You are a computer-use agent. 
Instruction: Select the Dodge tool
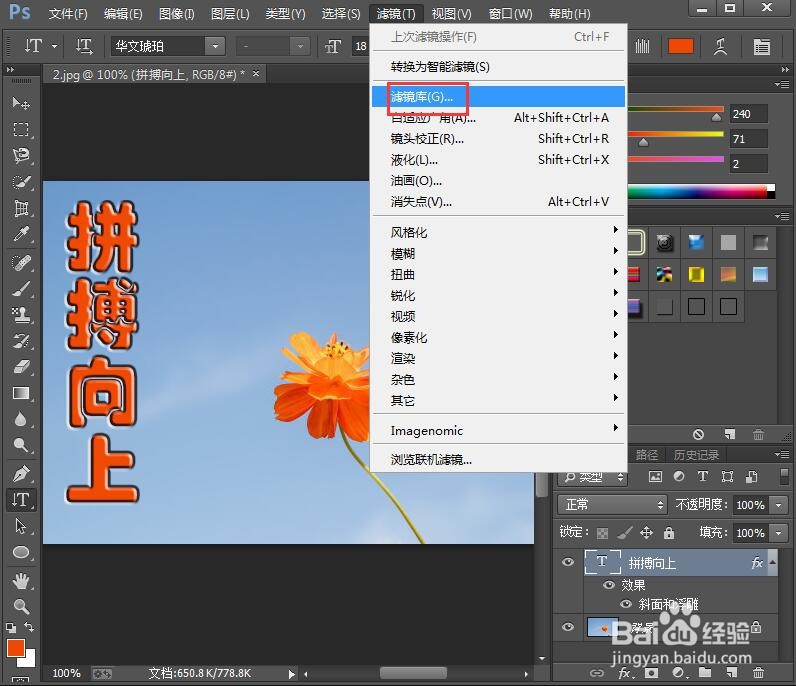click(21, 445)
